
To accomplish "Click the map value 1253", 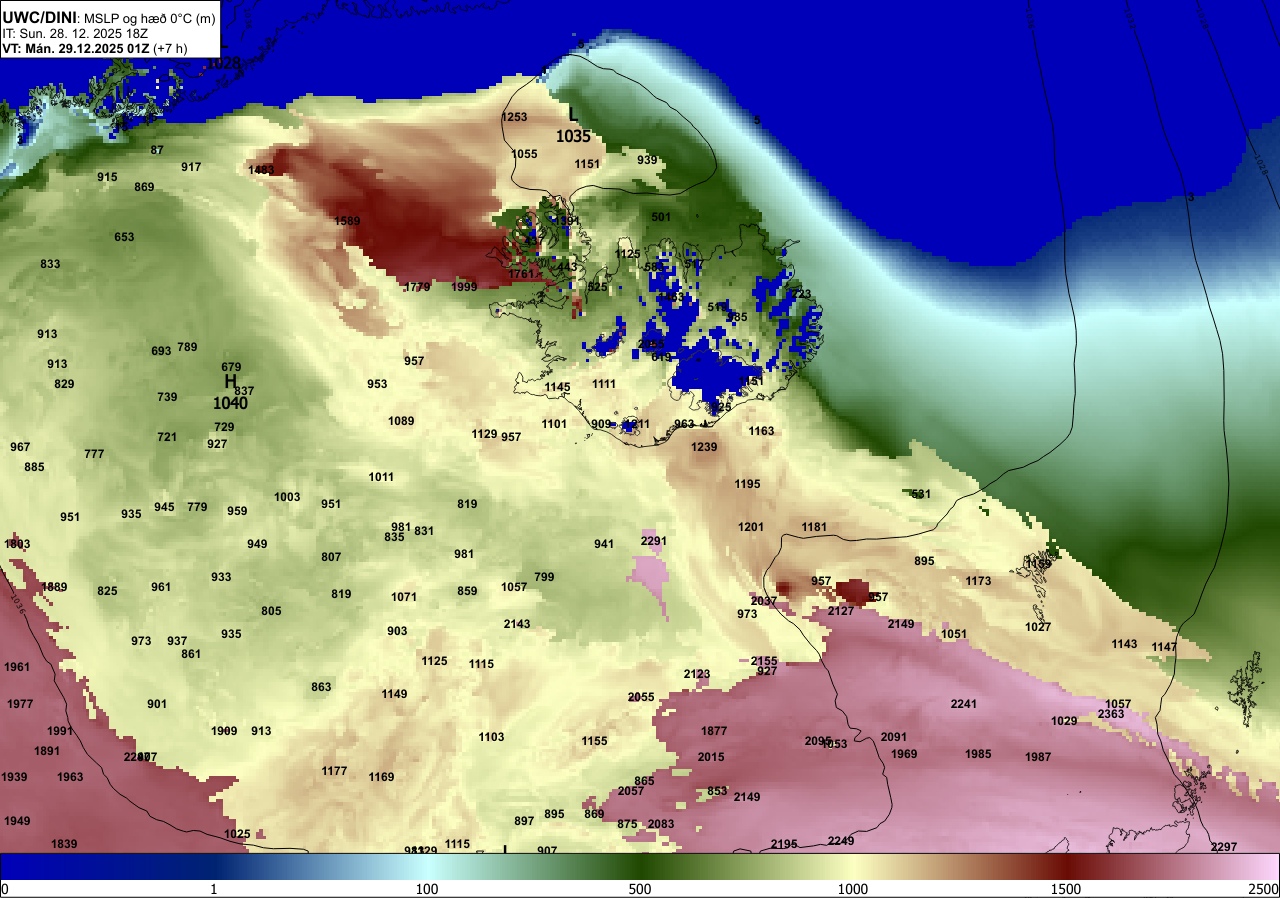I will (514, 117).
